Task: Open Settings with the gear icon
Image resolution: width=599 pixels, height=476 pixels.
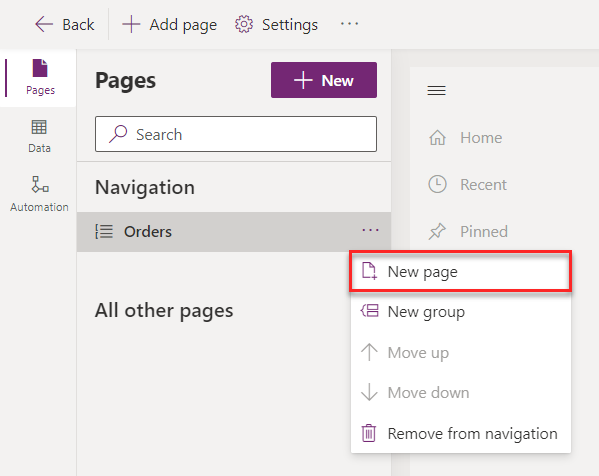Action: [x=276, y=25]
